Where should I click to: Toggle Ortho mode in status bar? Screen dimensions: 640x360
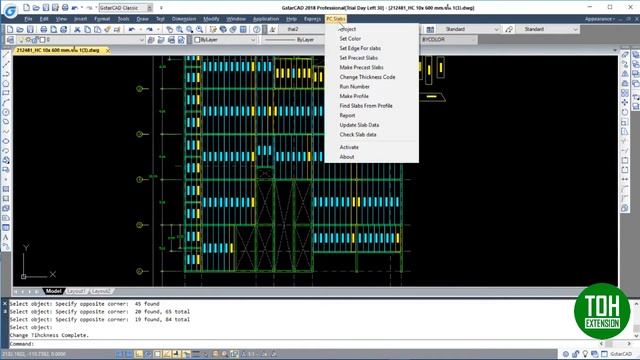tap(138, 354)
